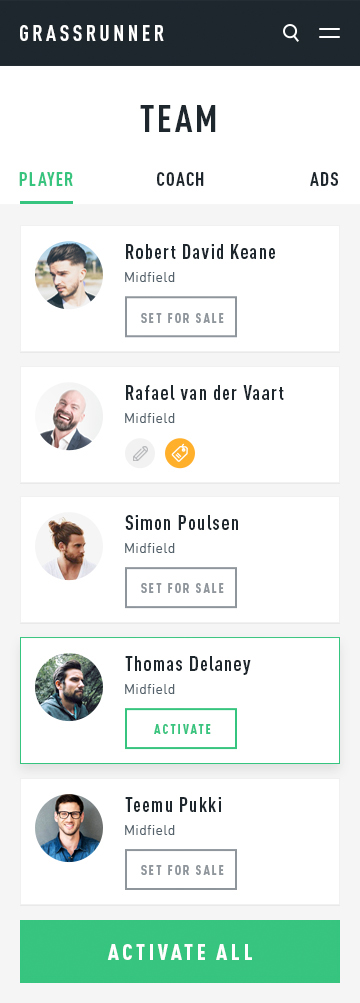Switch to the Coach tab
Image resolution: width=360 pixels, height=1003 pixels.
coord(180,179)
